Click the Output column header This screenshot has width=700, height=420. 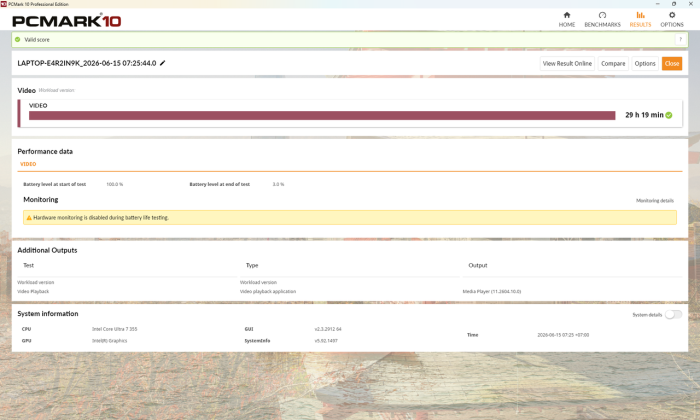click(x=478, y=265)
